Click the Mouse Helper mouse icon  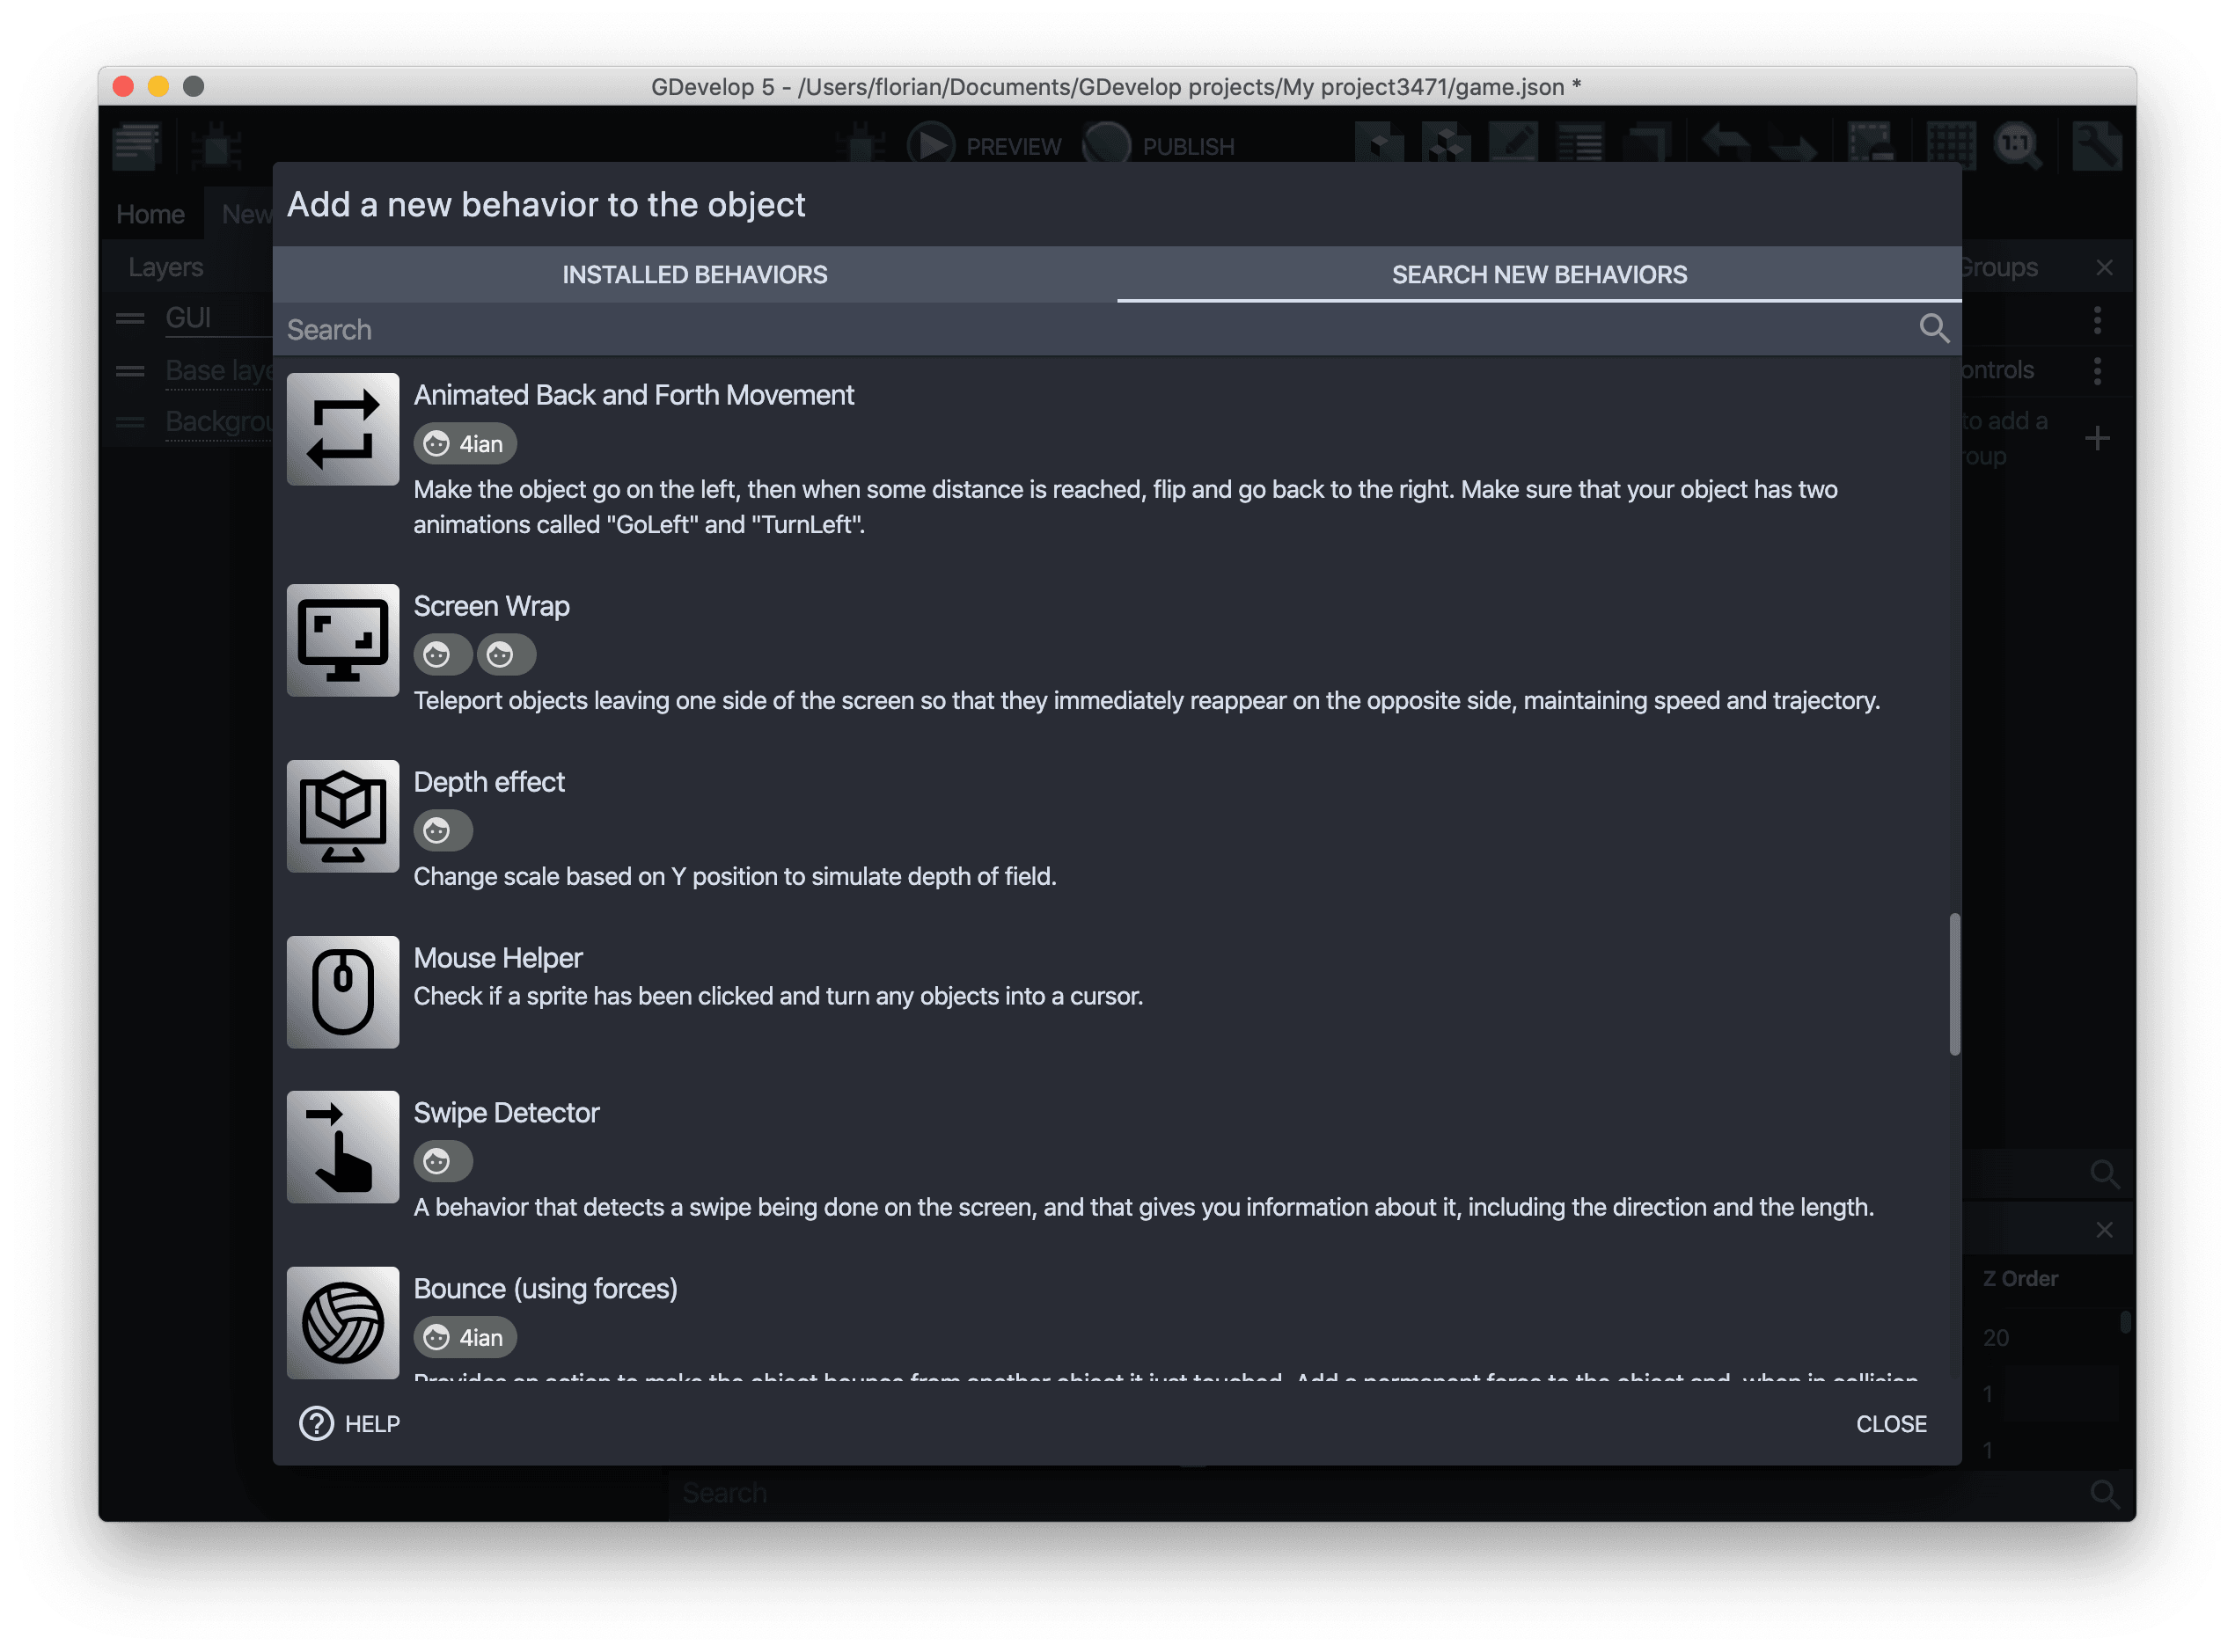[343, 992]
